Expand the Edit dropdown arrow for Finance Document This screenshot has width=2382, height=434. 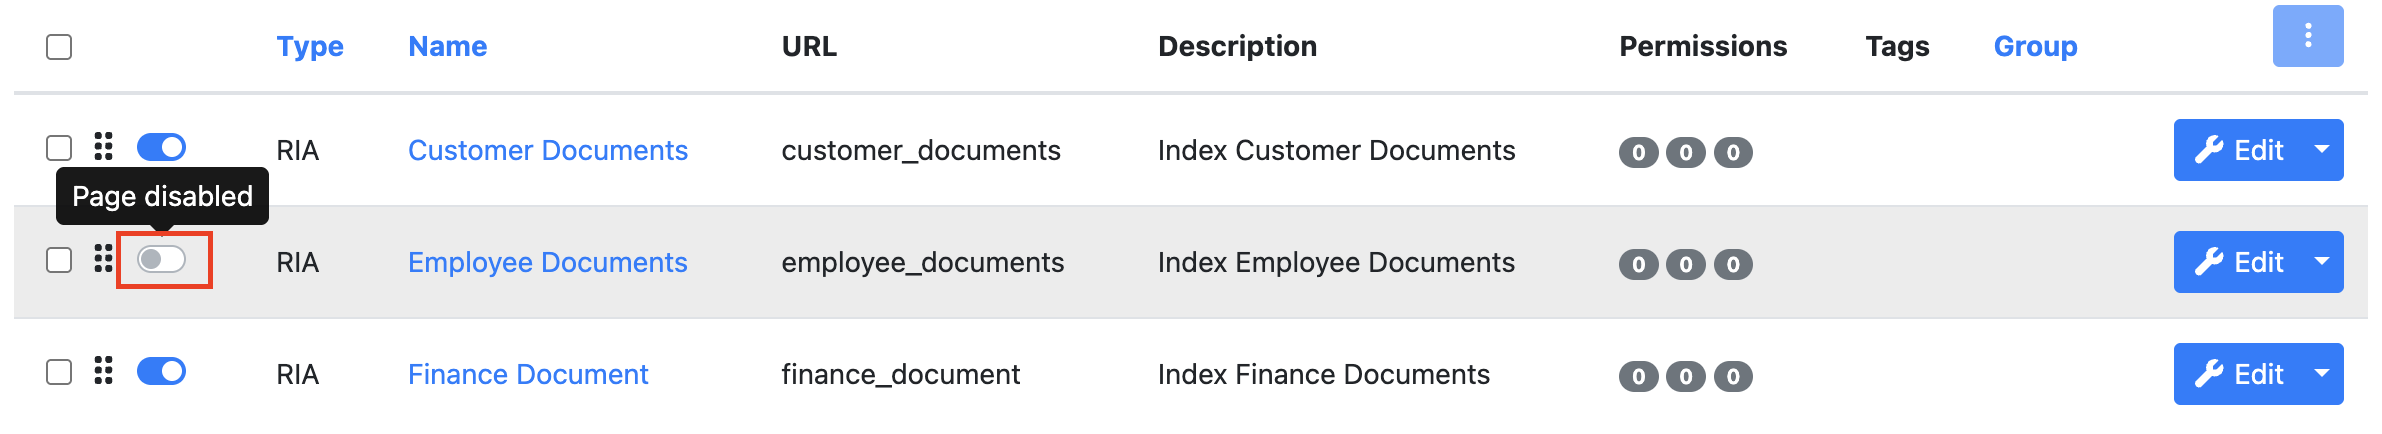click(2322, 374)
